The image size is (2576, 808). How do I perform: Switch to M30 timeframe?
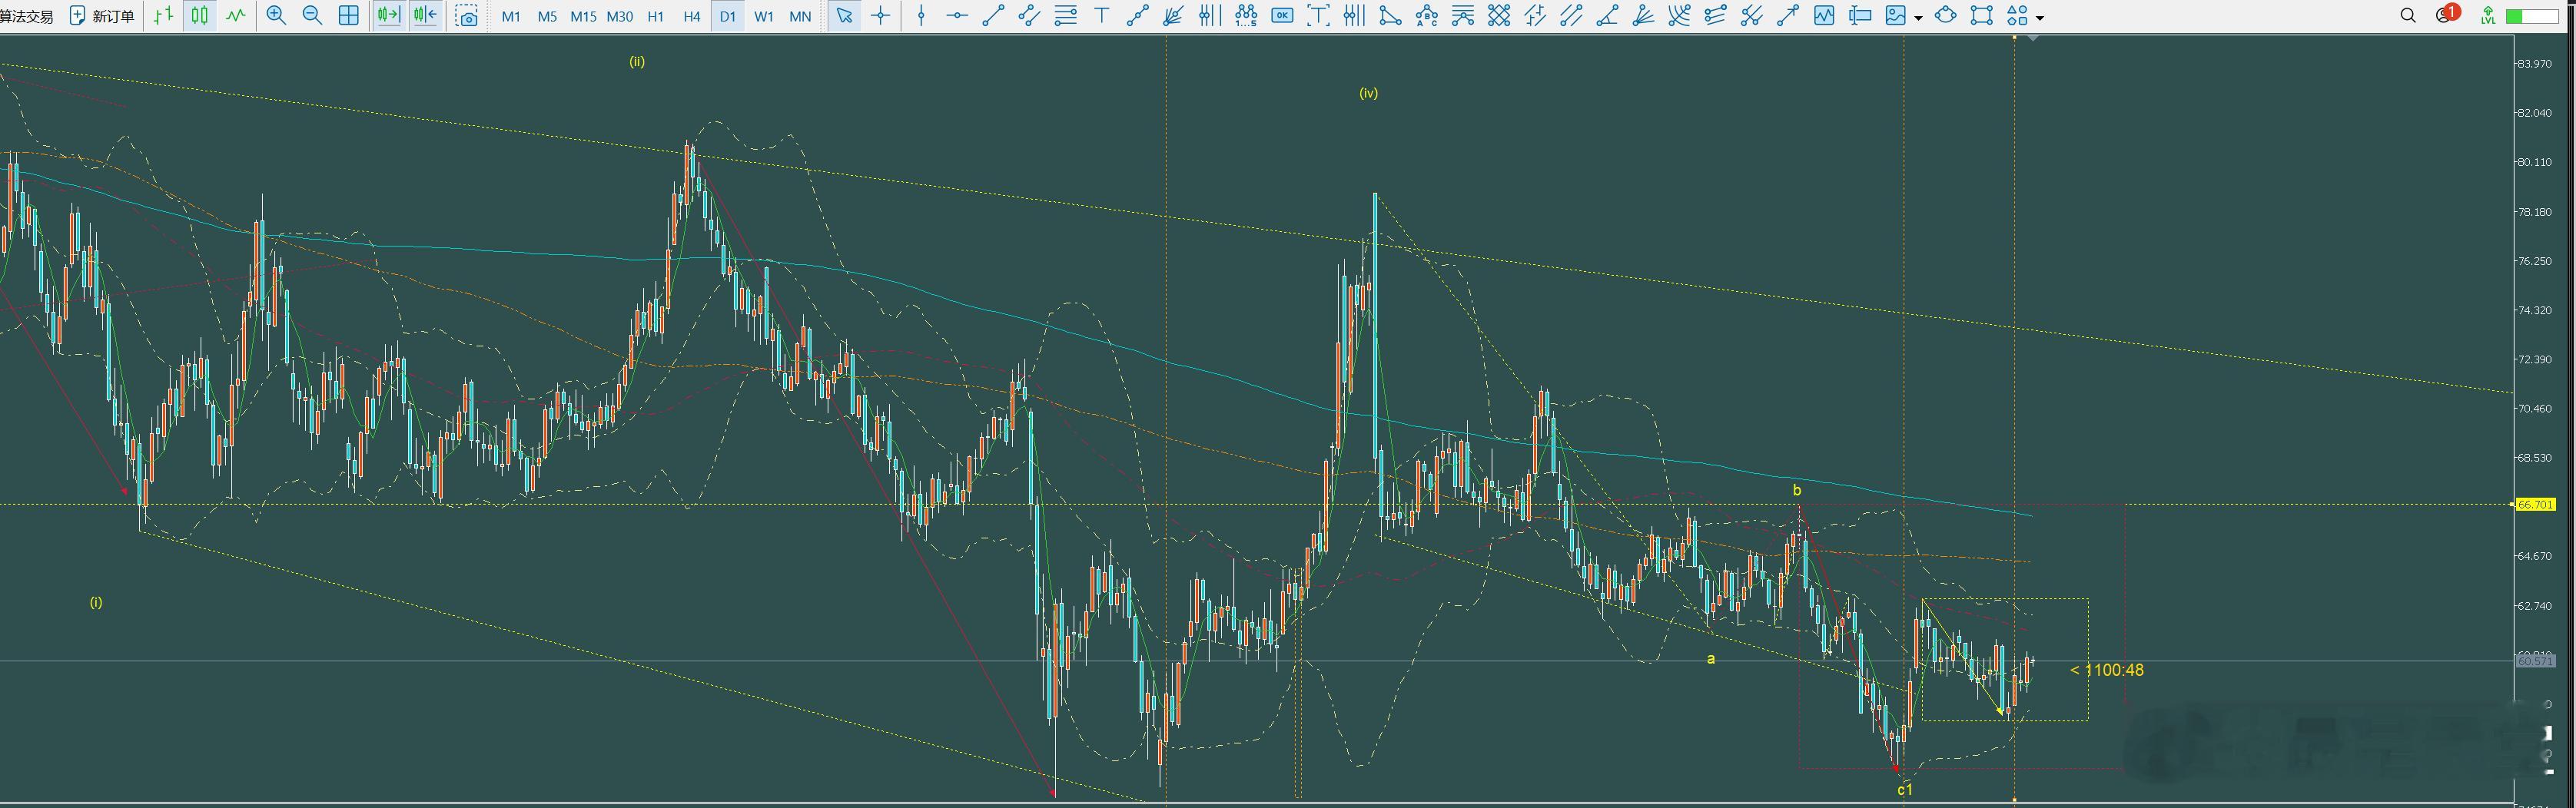(620, 16)
